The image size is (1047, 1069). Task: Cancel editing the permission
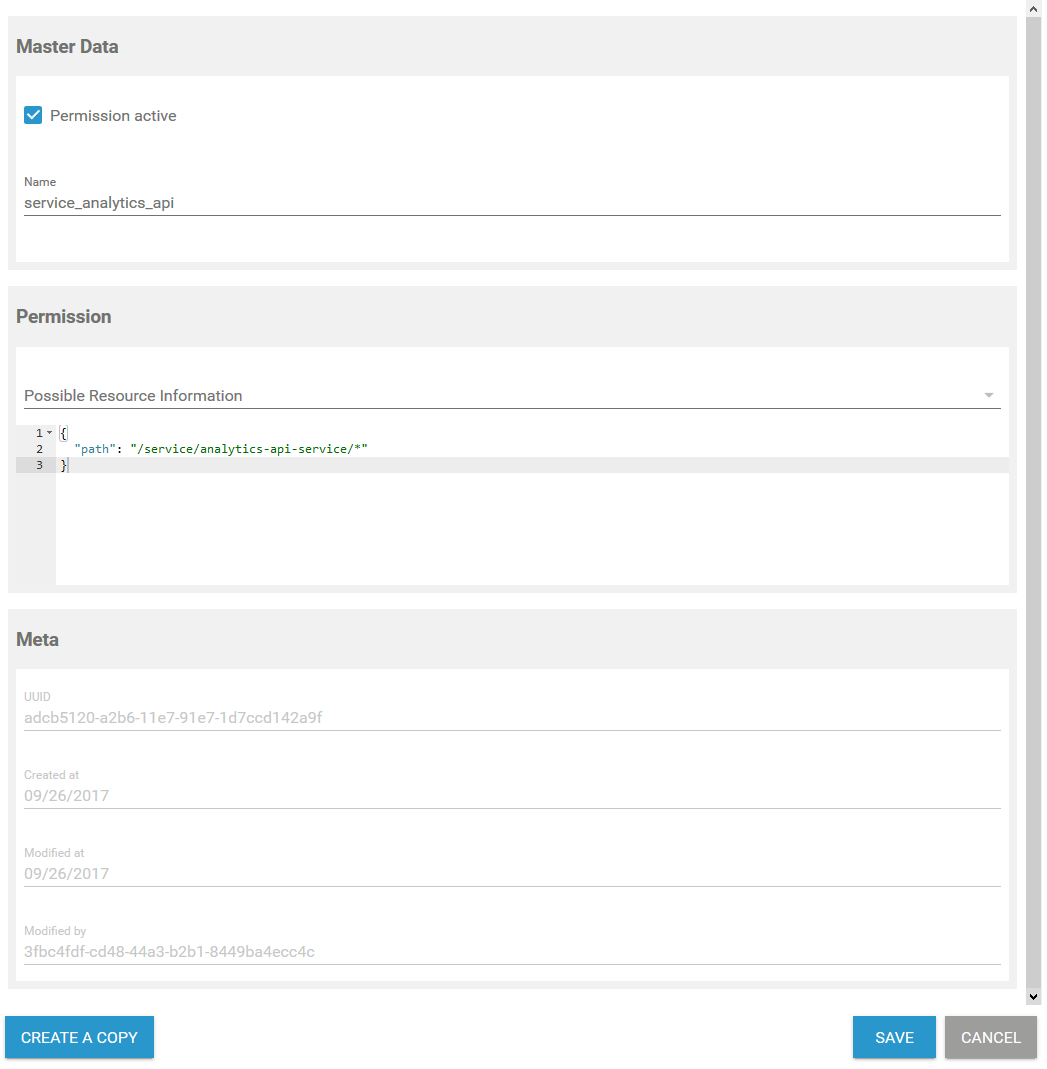coord(990,1037)
